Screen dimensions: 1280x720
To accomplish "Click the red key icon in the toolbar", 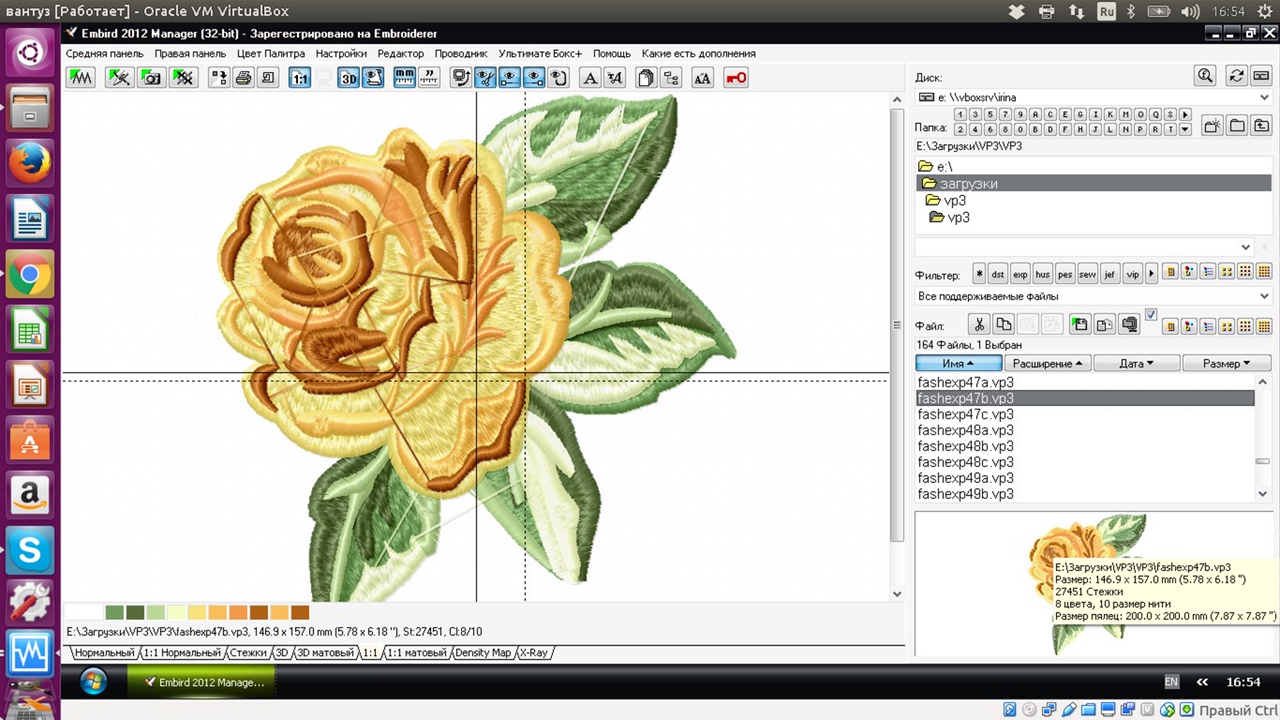I will pos(736,77).
